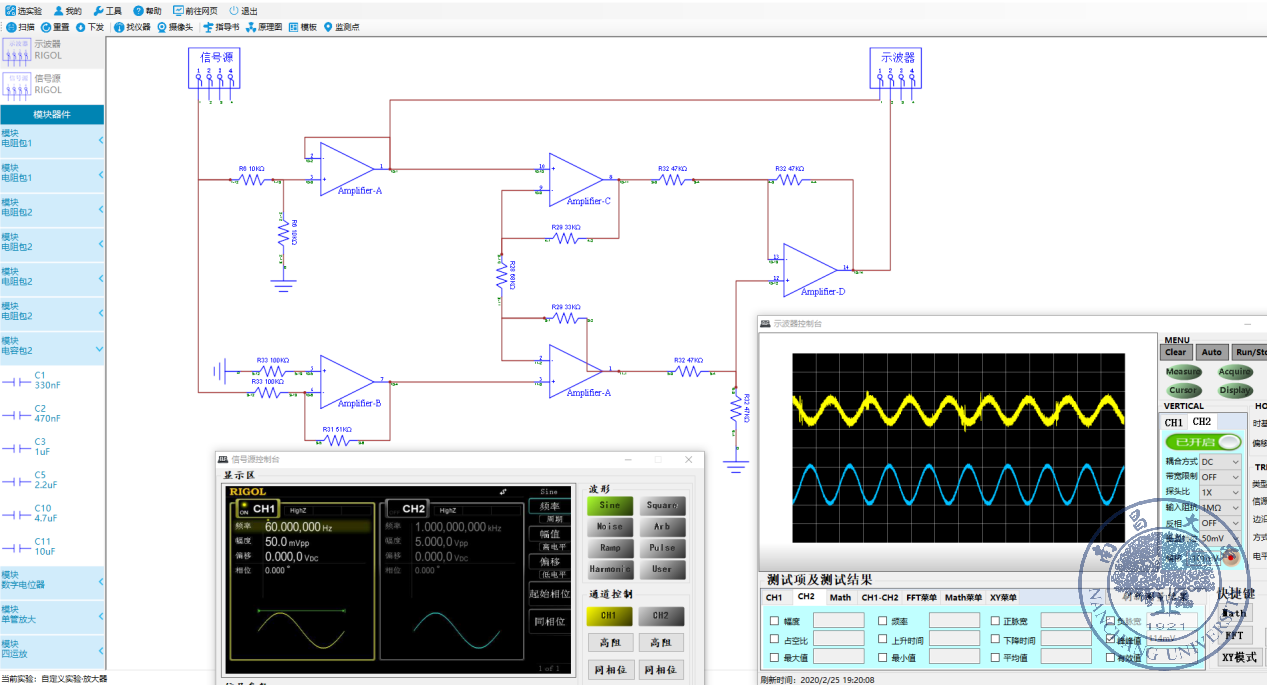Enable the 最大值 measurement checkbox
Screen dimensions: 1267x685
pos(774,658)
